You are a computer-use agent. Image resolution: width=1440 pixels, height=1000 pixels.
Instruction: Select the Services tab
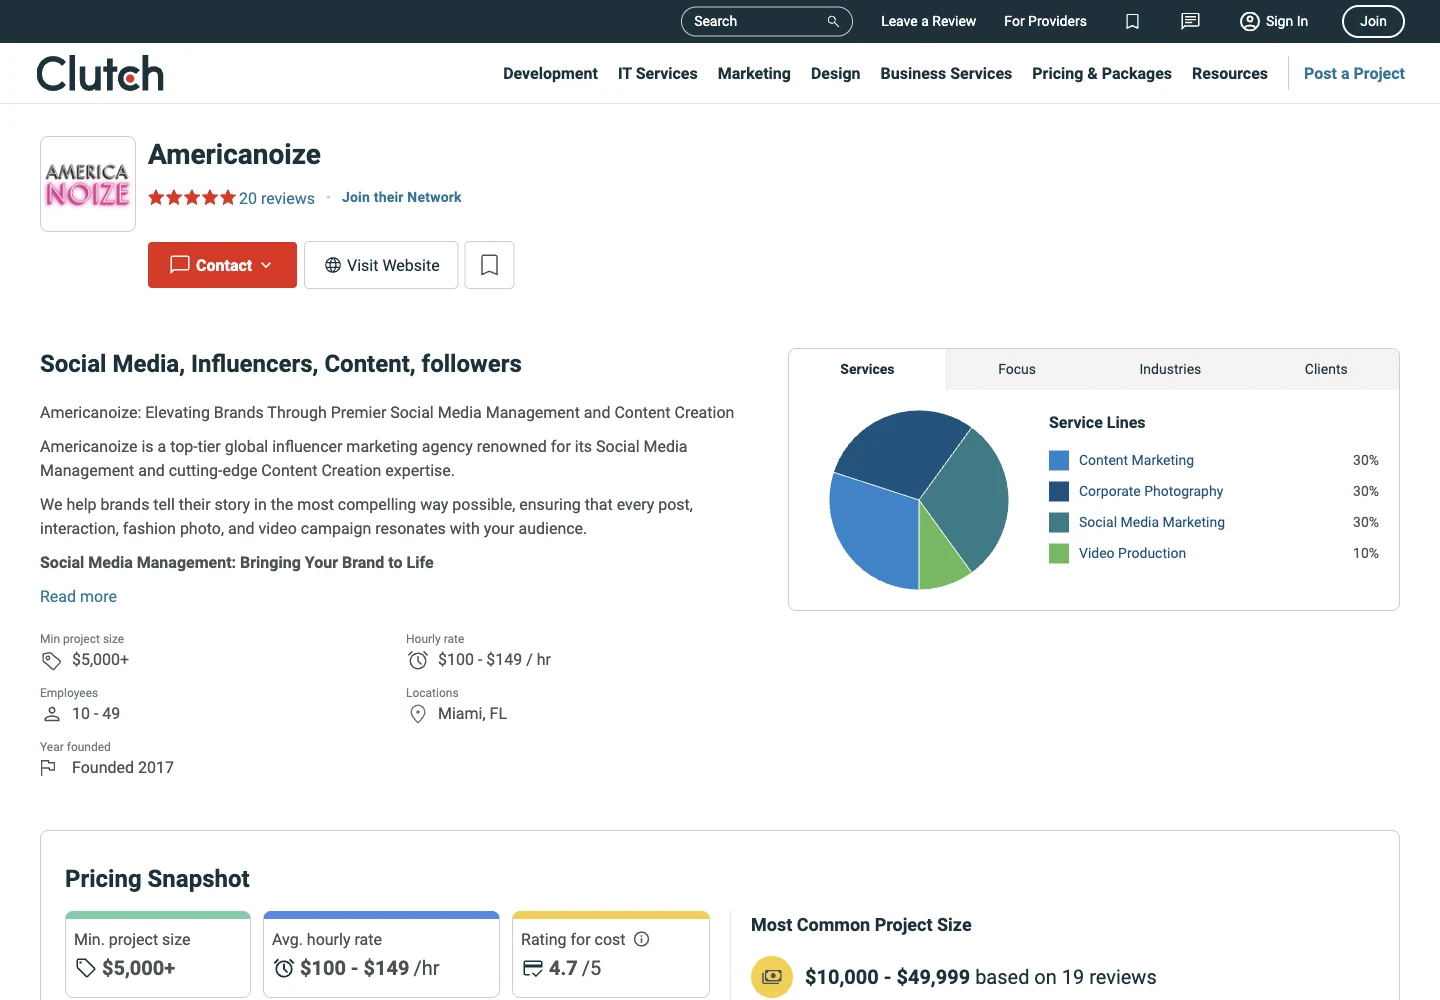click(867, 369)
